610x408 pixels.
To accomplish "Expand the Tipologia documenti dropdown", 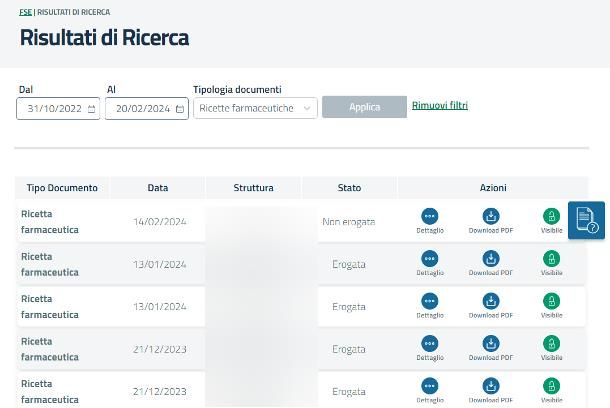I will point(255,108).
